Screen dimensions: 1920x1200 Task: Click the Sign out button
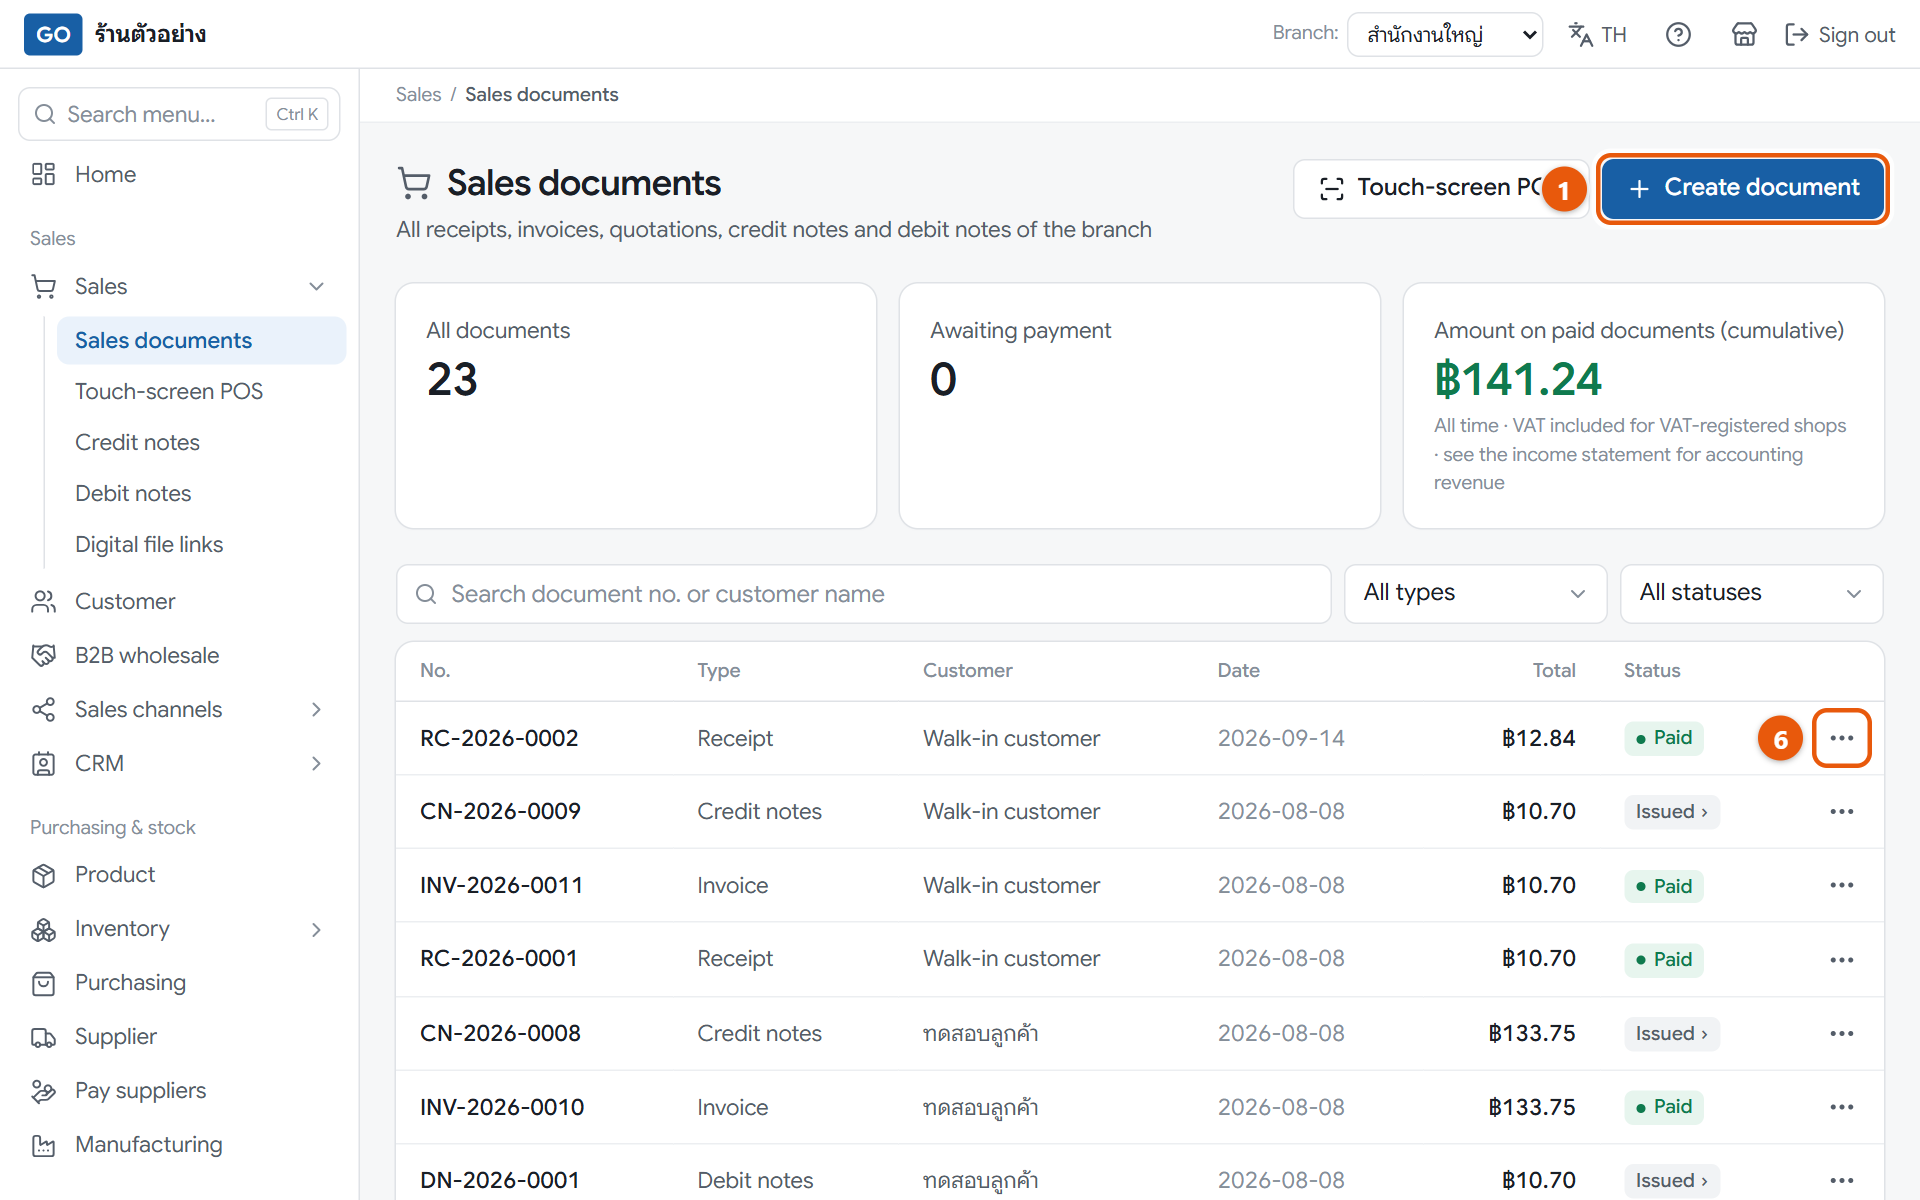1840,35
